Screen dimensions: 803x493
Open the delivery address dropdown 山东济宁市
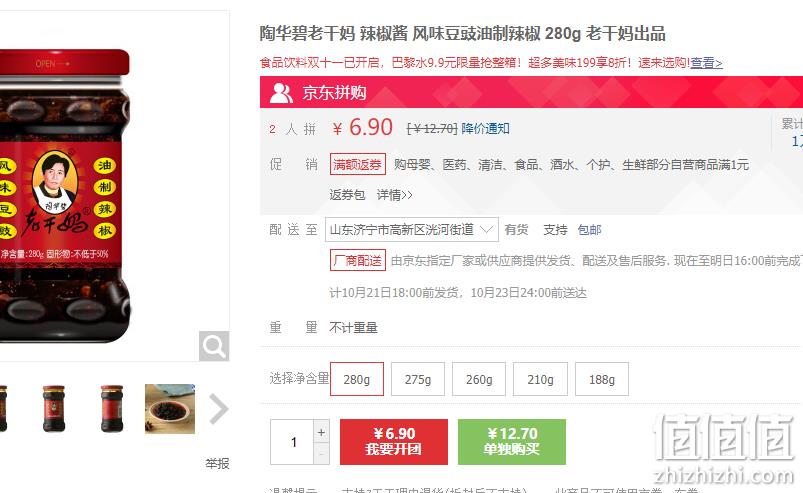(x=412, y=229)
